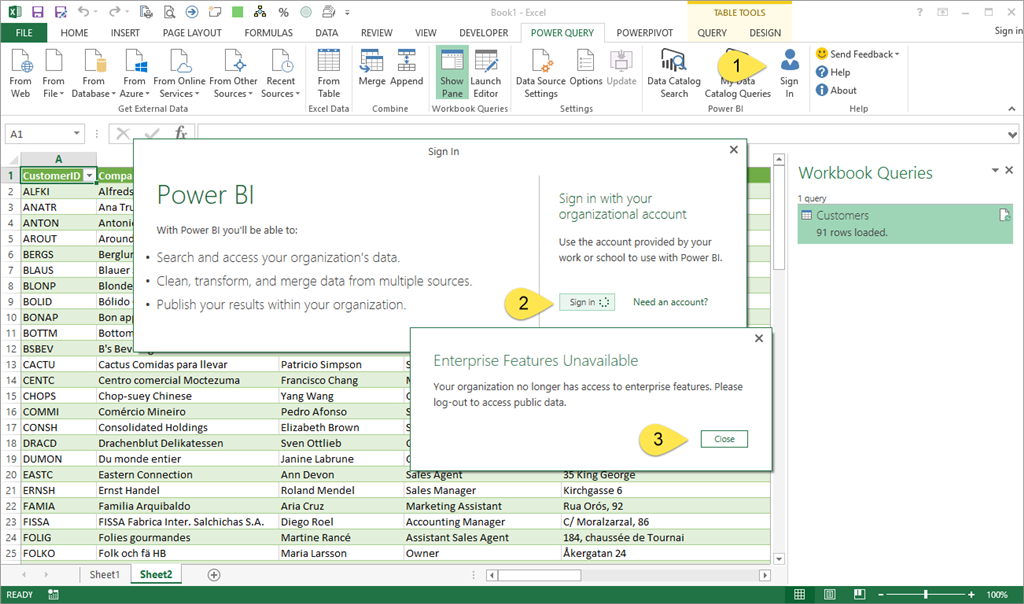This screenshot has width=1024, height=604.
Task: Click the From Web icon
Action: [x=20, y=62]
